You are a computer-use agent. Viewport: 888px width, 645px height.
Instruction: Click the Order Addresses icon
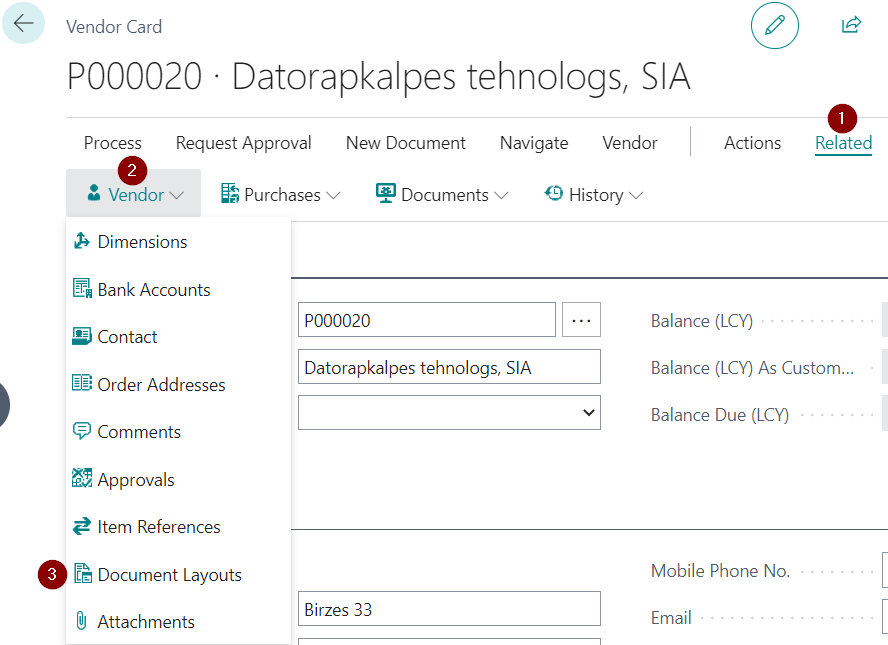[82, 384]
